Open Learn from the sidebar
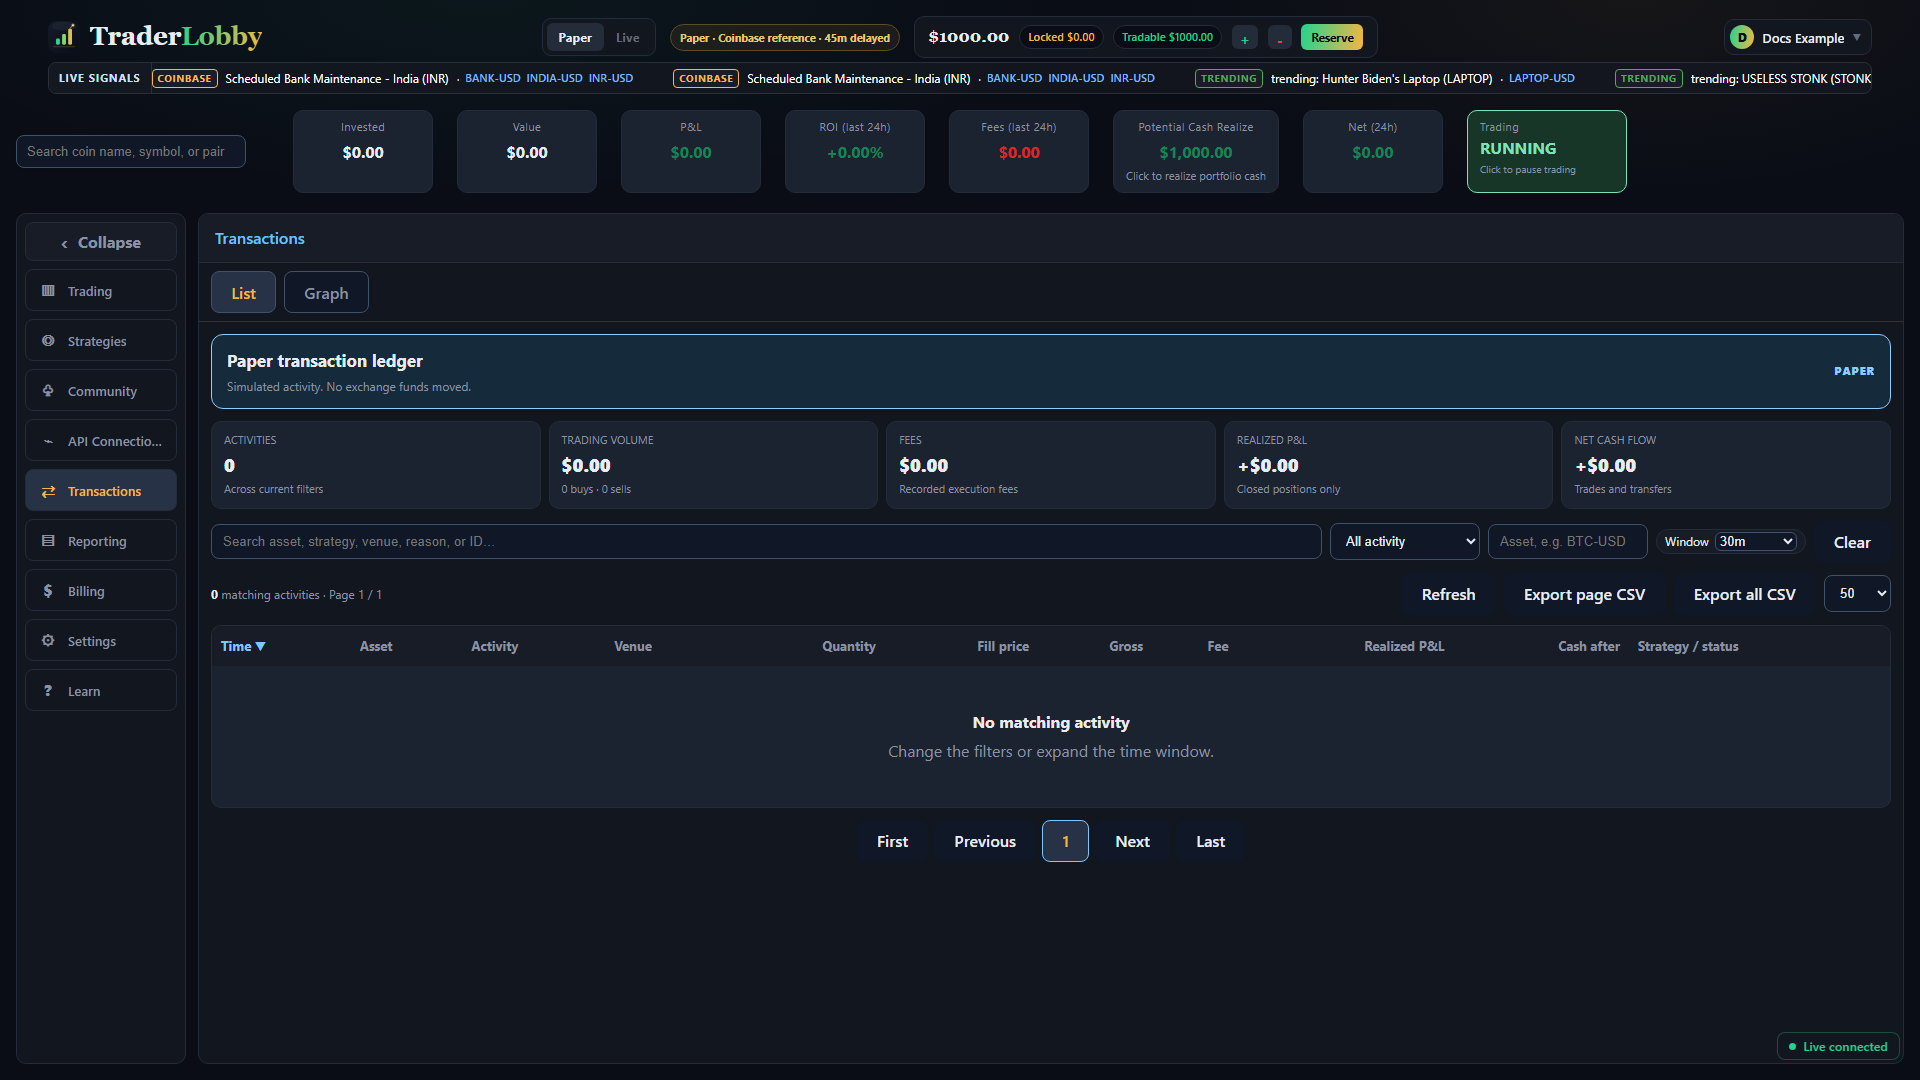The width and height of the screenshot is (1920, 1080). tap(101, 691)
